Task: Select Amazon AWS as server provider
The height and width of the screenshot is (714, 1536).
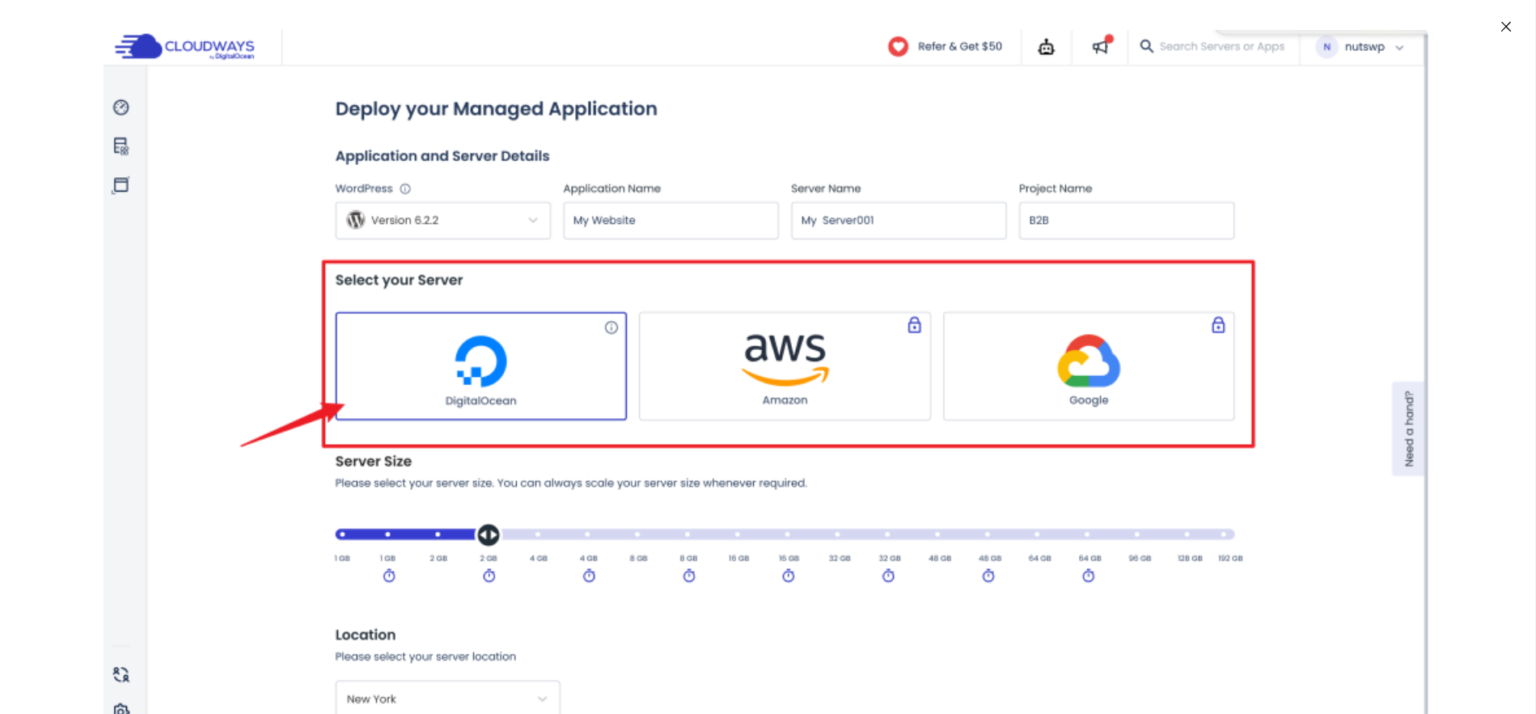Action: [x=785, y=366]
